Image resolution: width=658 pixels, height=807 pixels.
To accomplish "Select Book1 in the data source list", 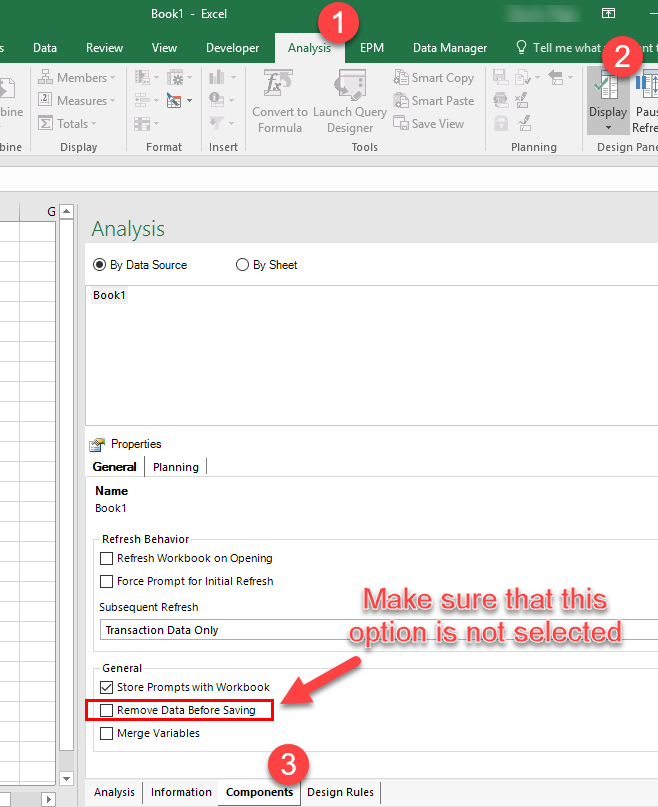I will (x=109, y=295).
